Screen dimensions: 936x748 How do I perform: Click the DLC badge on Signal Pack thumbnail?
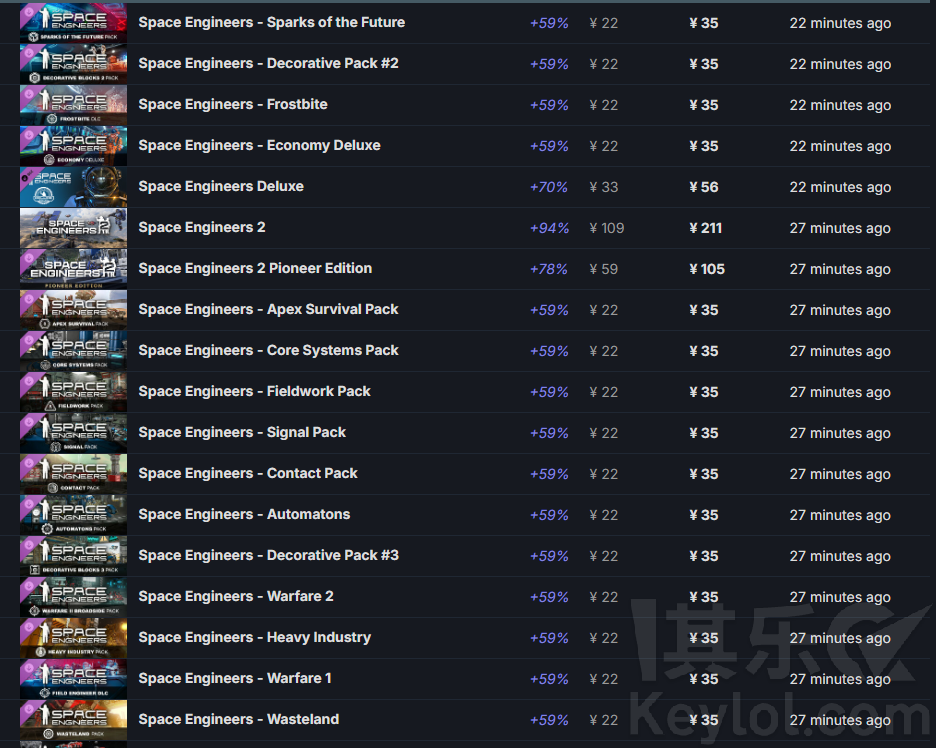tap(29, 420)
